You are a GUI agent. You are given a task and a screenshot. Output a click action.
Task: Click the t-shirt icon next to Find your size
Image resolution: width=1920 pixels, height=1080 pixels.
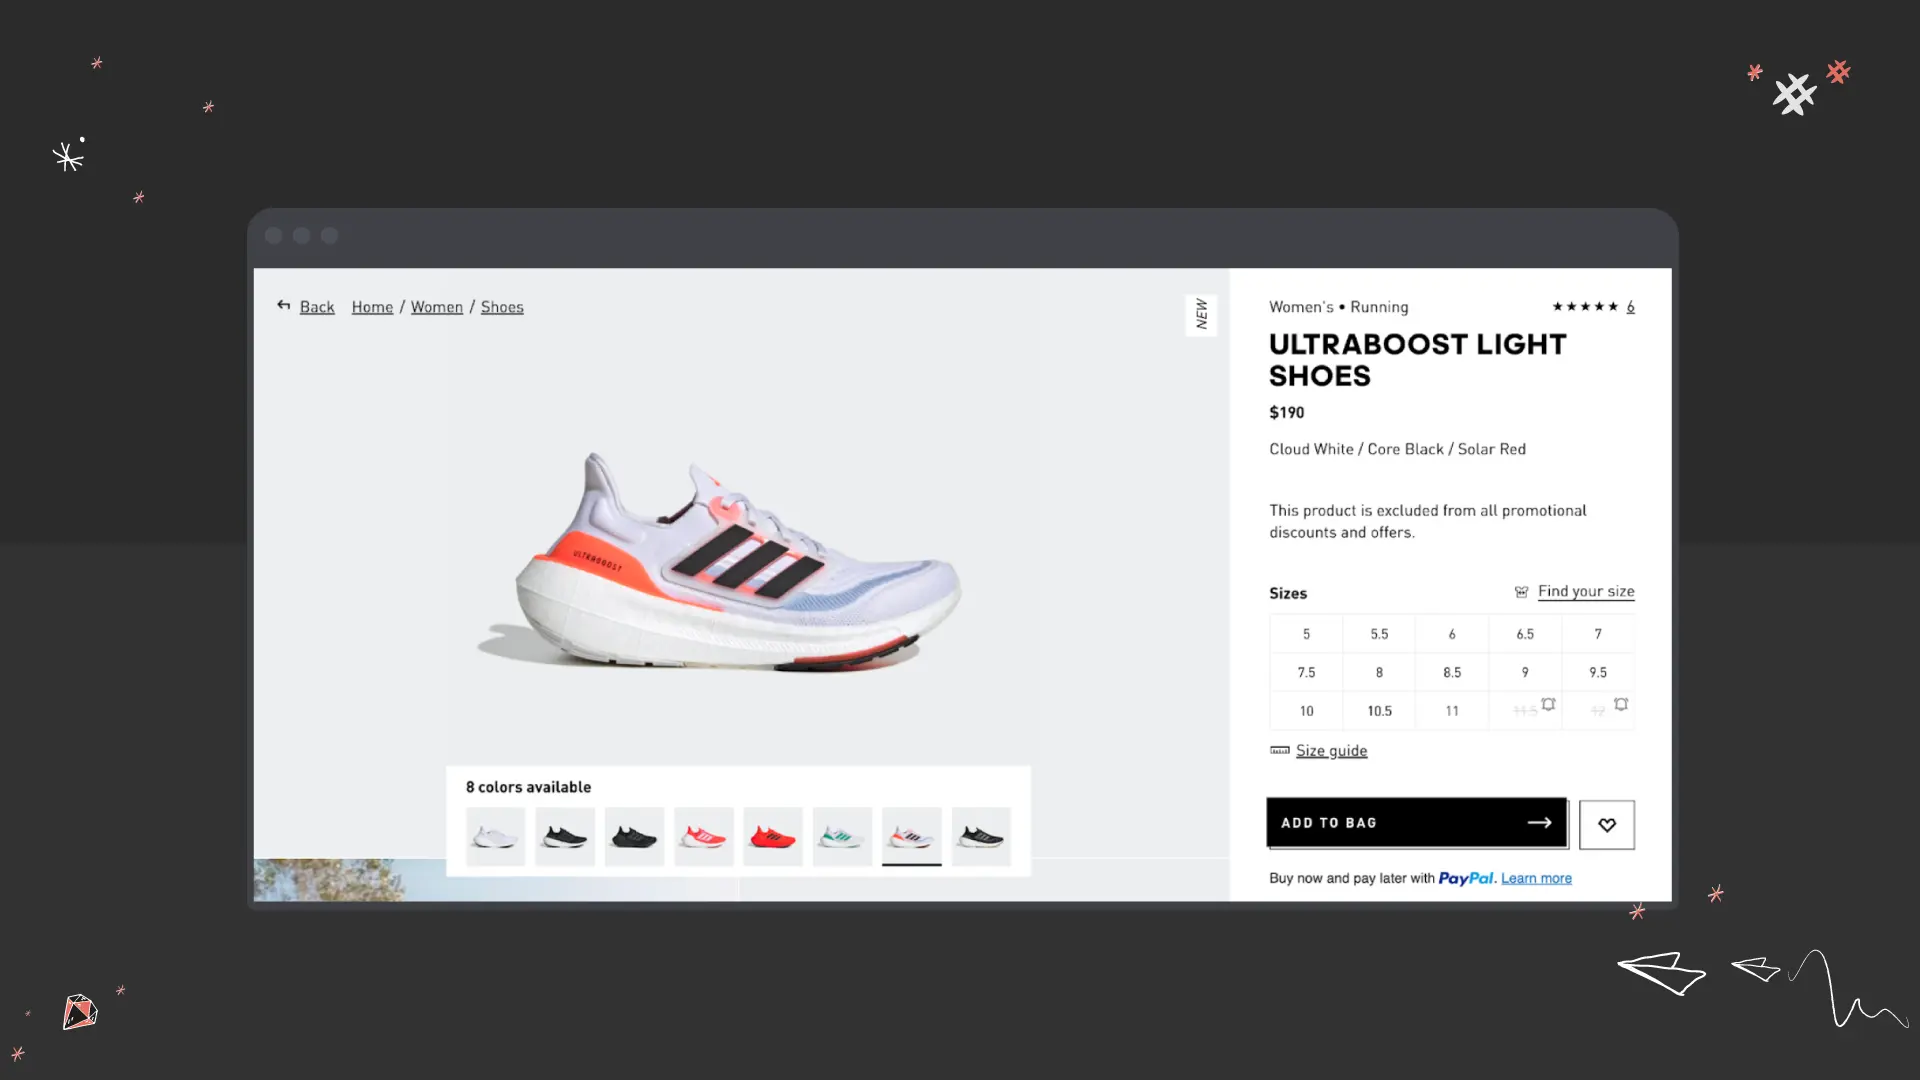coord(1521,591)
